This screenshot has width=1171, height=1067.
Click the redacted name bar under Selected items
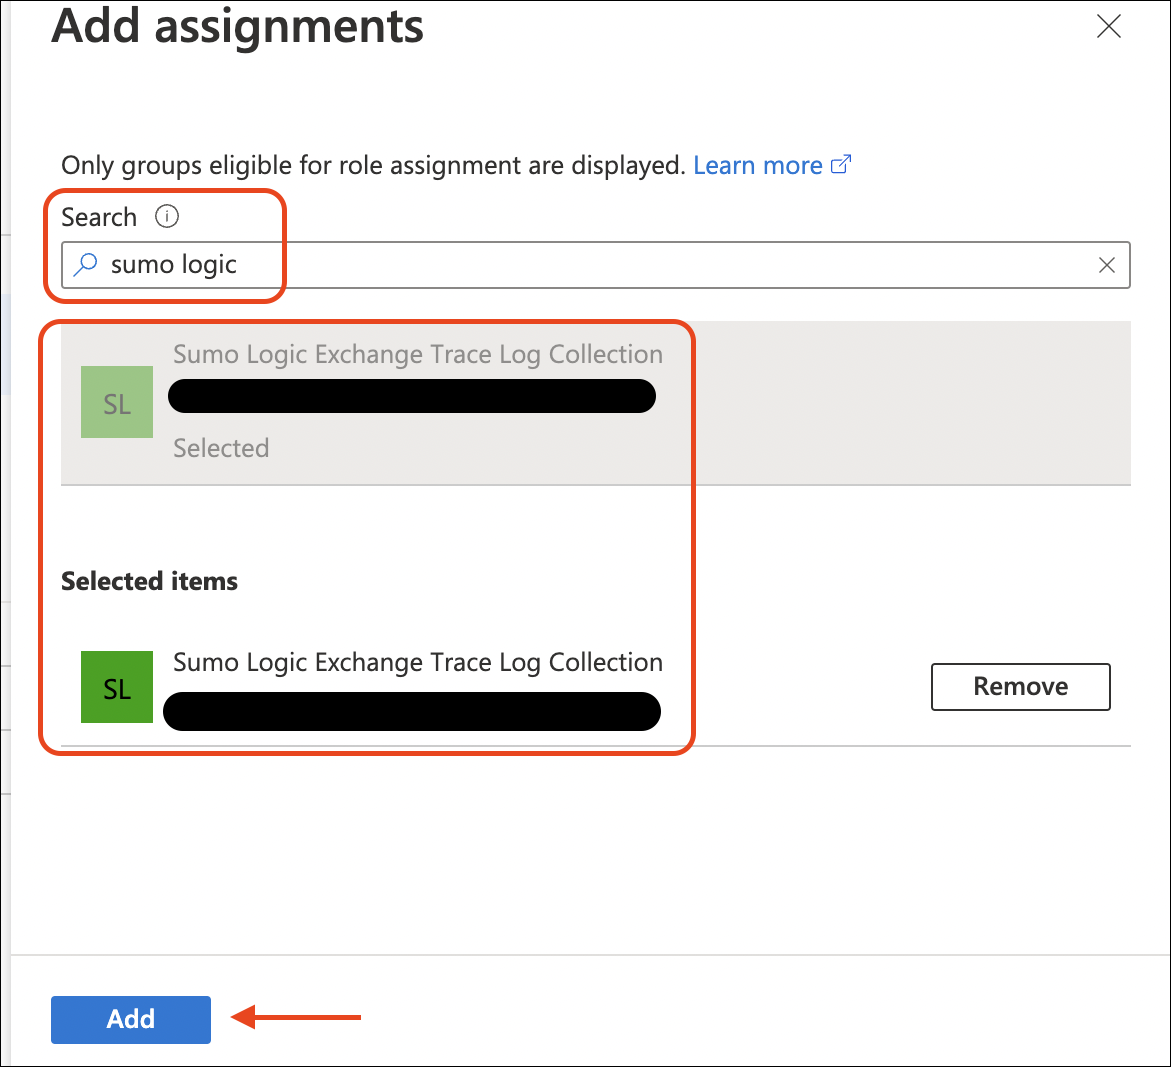412,711
